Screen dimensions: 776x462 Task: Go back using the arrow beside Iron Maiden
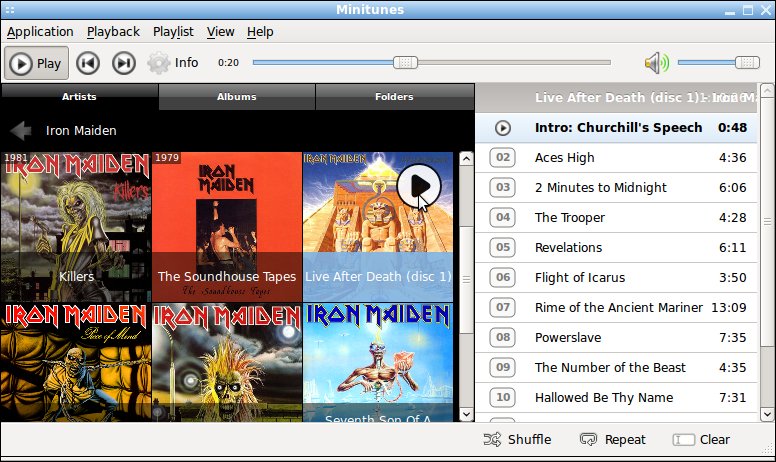coord(21,131)
